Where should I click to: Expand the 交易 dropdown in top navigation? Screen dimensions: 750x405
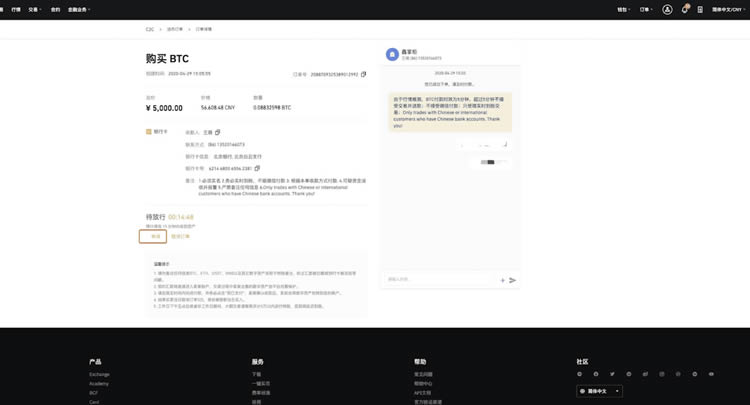pyautogui.click(x=35, y=10)
